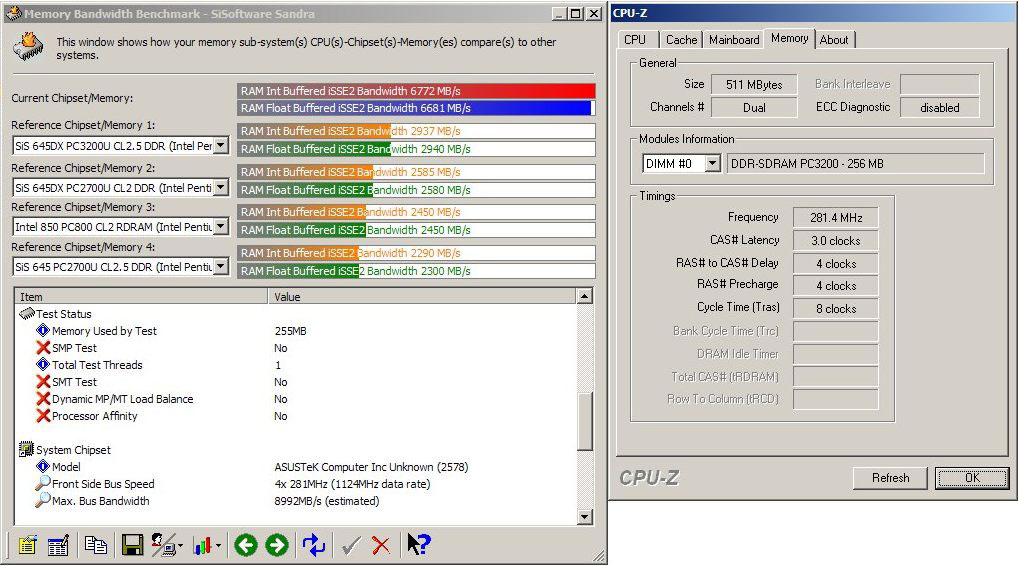The width and height of the screenshot is (1019, 566).
Task: Switch to the CPU tab in CPU-Z
Action: (x=635, y=40)
